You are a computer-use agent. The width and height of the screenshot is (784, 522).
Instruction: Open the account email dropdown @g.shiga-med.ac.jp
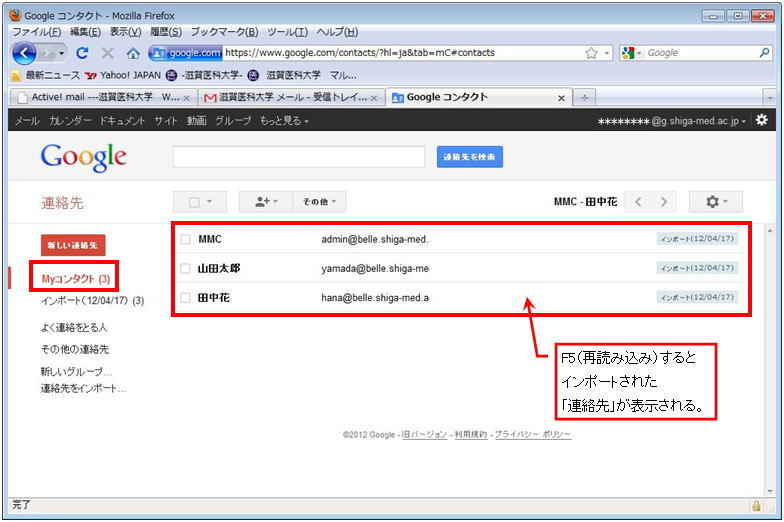[x=672, y=121]
